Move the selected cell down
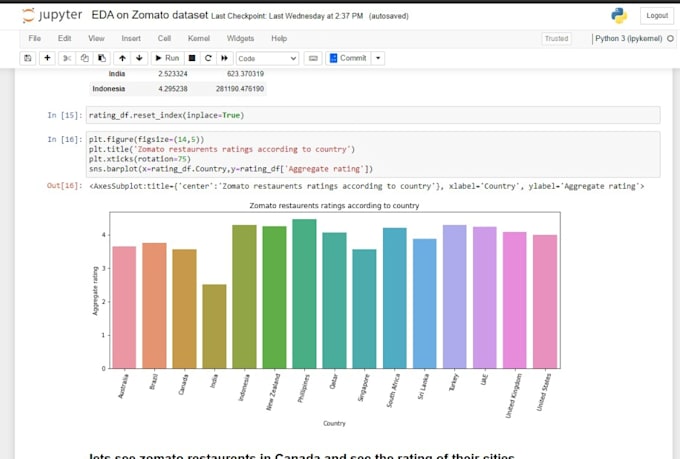The width and height of the screenshot is (680, 459). 139,58
